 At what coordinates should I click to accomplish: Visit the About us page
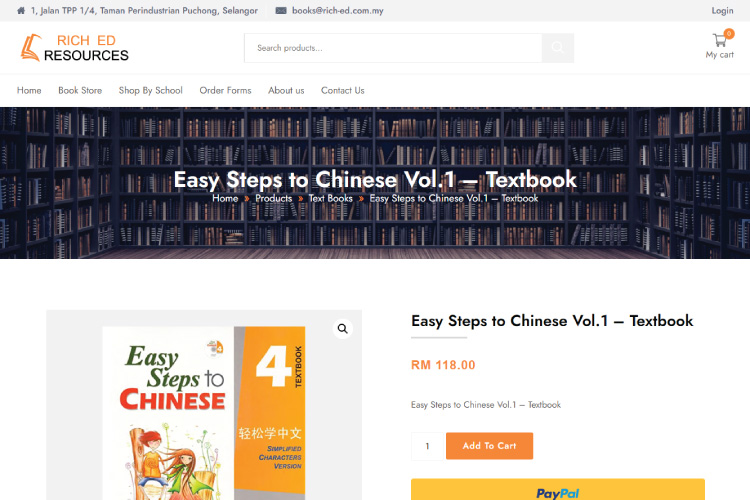286,90
